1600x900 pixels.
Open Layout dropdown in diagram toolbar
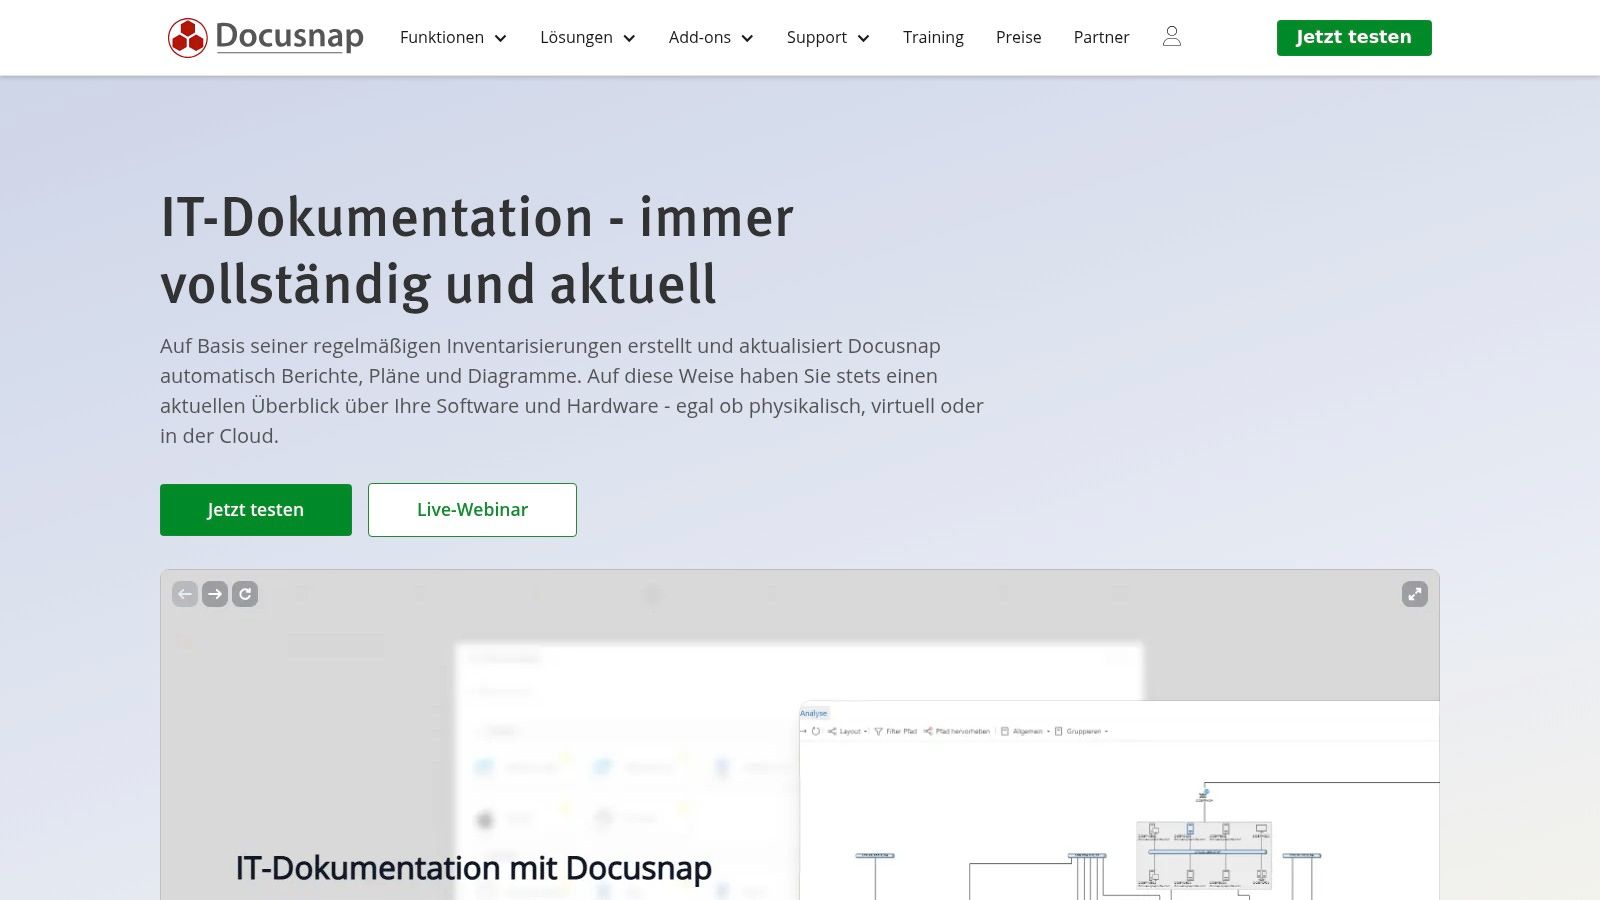[x=848, y=731]
